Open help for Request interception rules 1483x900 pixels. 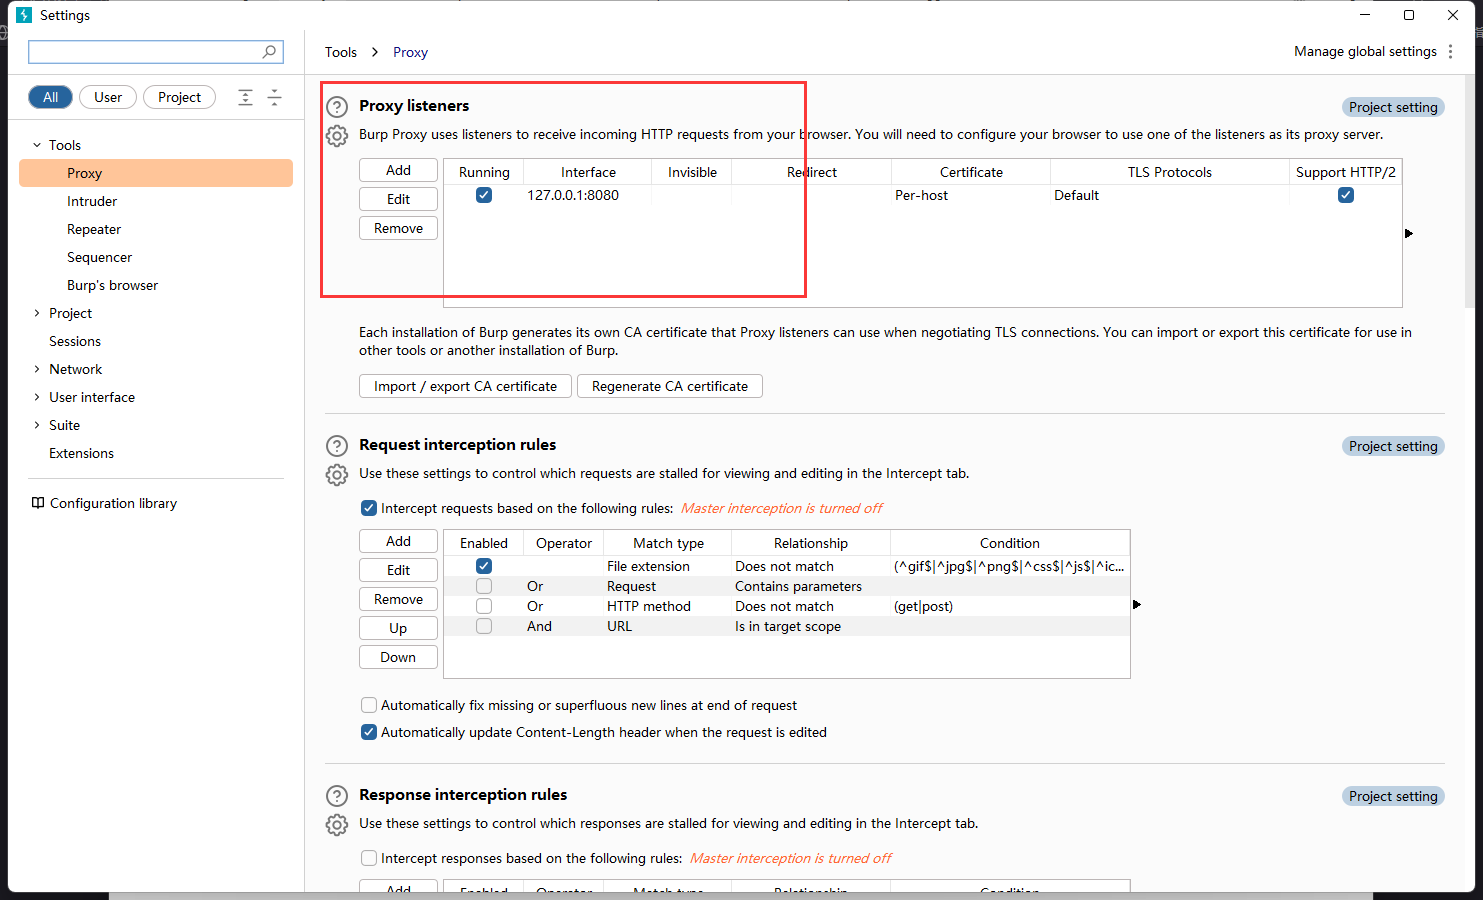[337, 446]
